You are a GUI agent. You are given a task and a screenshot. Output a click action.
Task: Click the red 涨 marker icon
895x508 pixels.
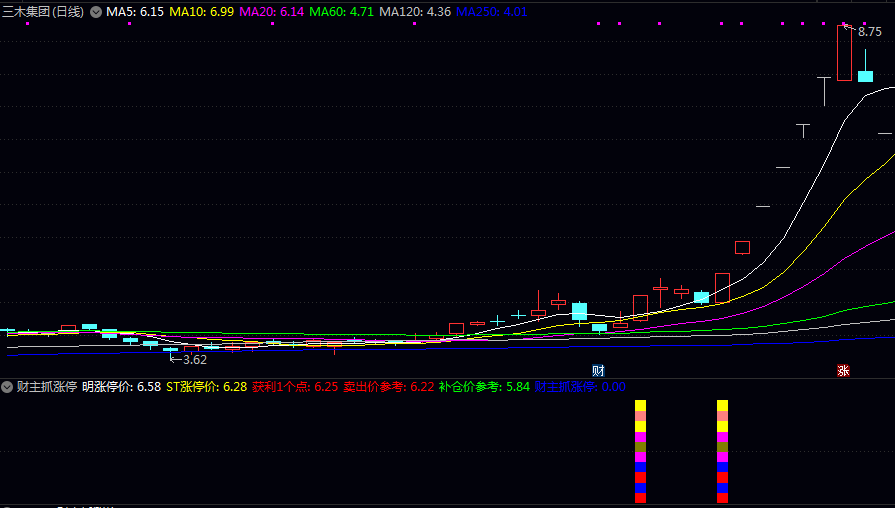coord(843,370)
